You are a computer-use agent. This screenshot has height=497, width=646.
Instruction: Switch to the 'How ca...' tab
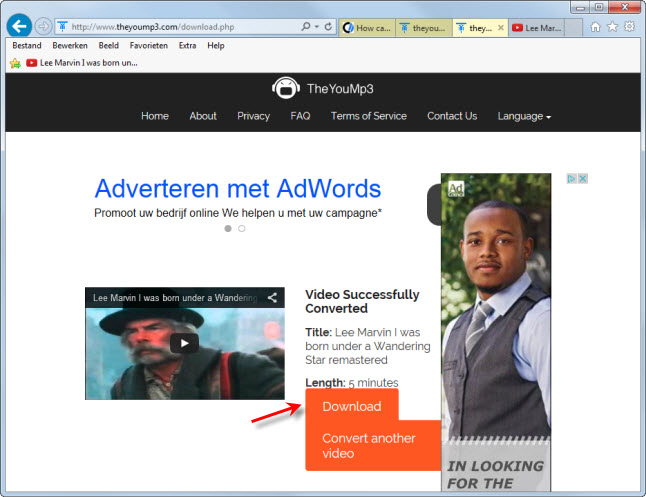pyautogui.click(x=367, y=28)
